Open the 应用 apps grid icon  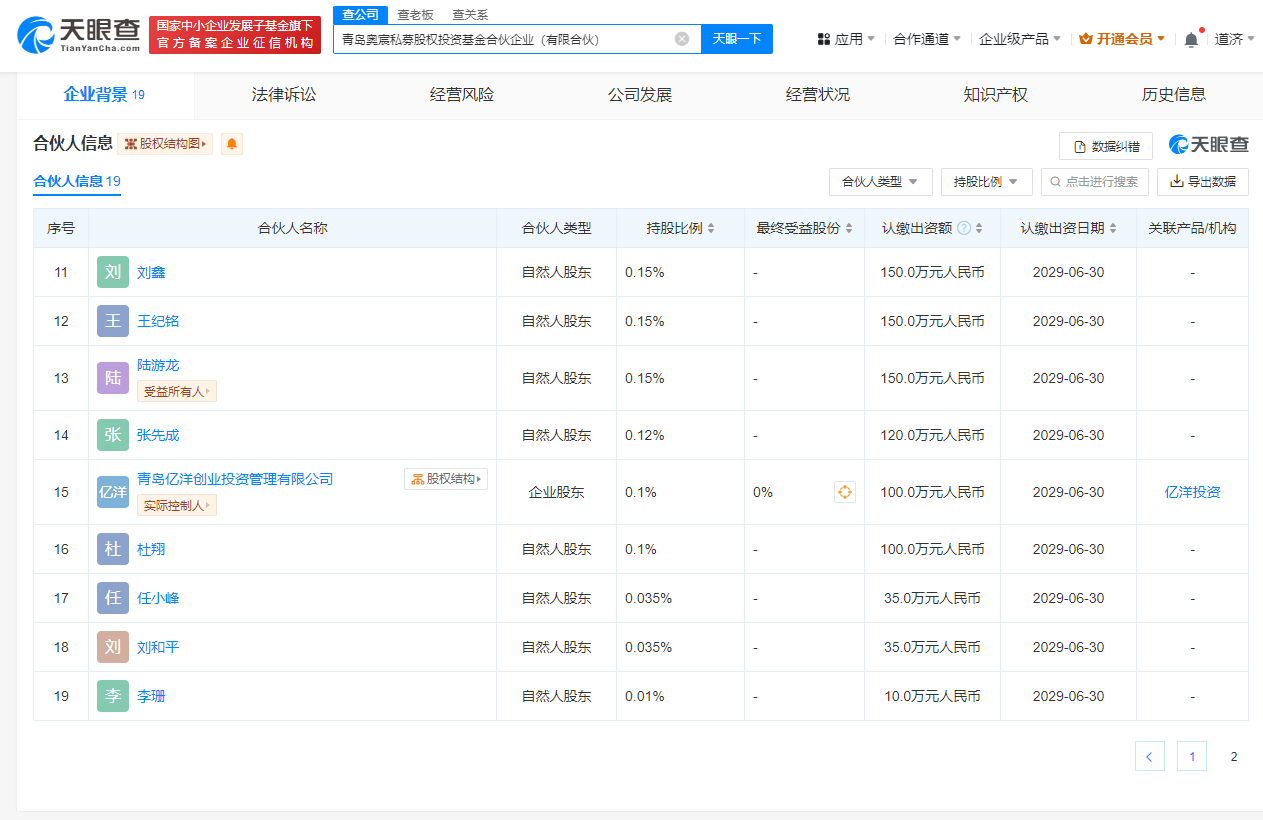click(x=823, y=37)
